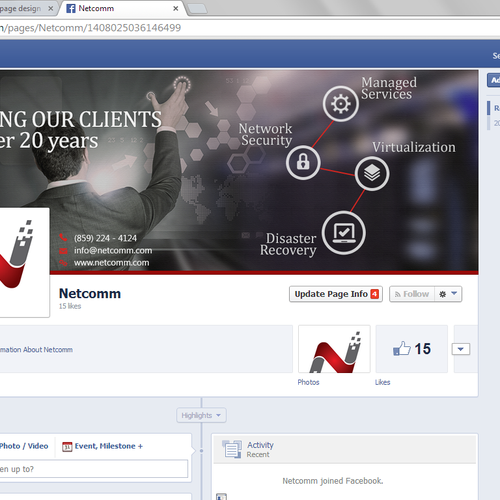500x500 pixels.
Task: Open a new browser tab
Action: click(x=198, y=9)
